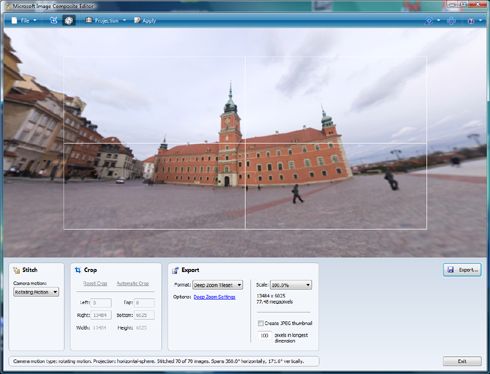
Task: Click the Exit button
Action: (x=462, y=361)
